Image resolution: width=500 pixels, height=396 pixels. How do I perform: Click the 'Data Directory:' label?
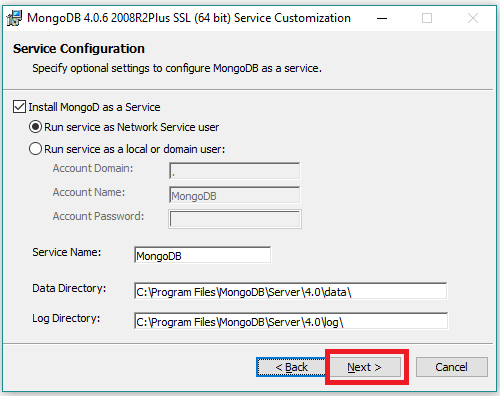click(x=69, y=288)
